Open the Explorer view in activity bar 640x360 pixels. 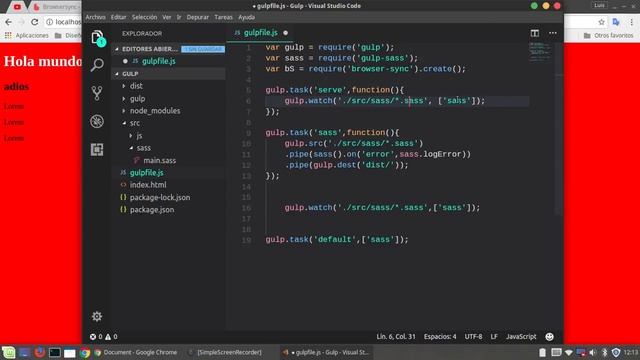97,38
